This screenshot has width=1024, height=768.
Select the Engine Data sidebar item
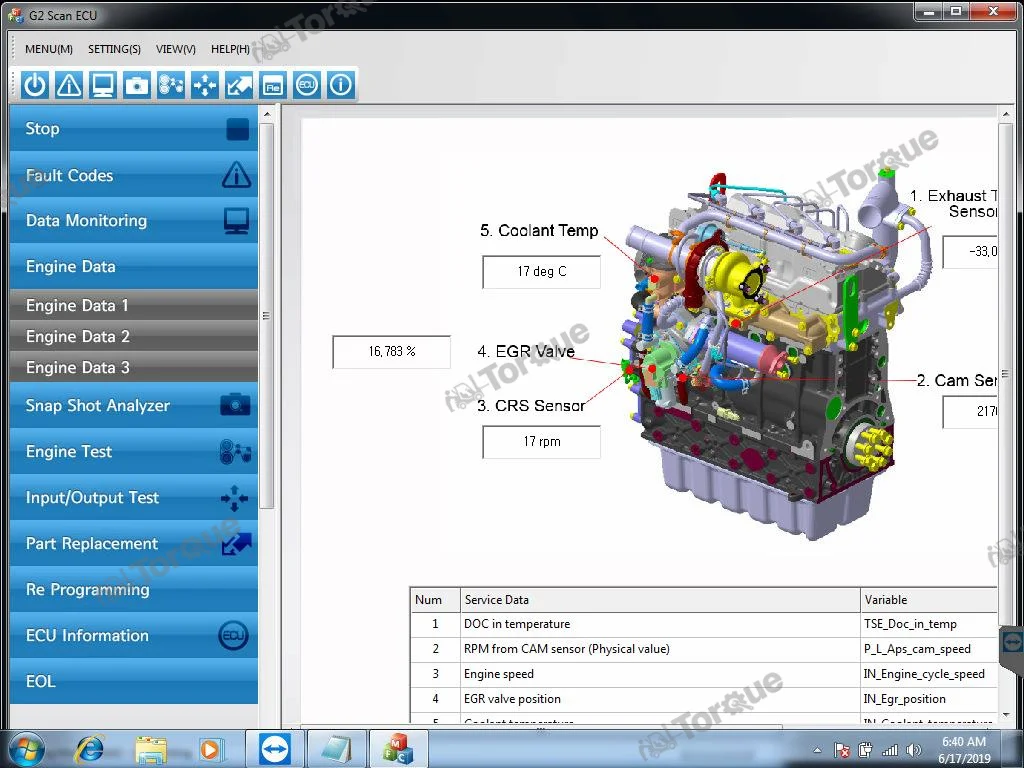tap(134, 266)
